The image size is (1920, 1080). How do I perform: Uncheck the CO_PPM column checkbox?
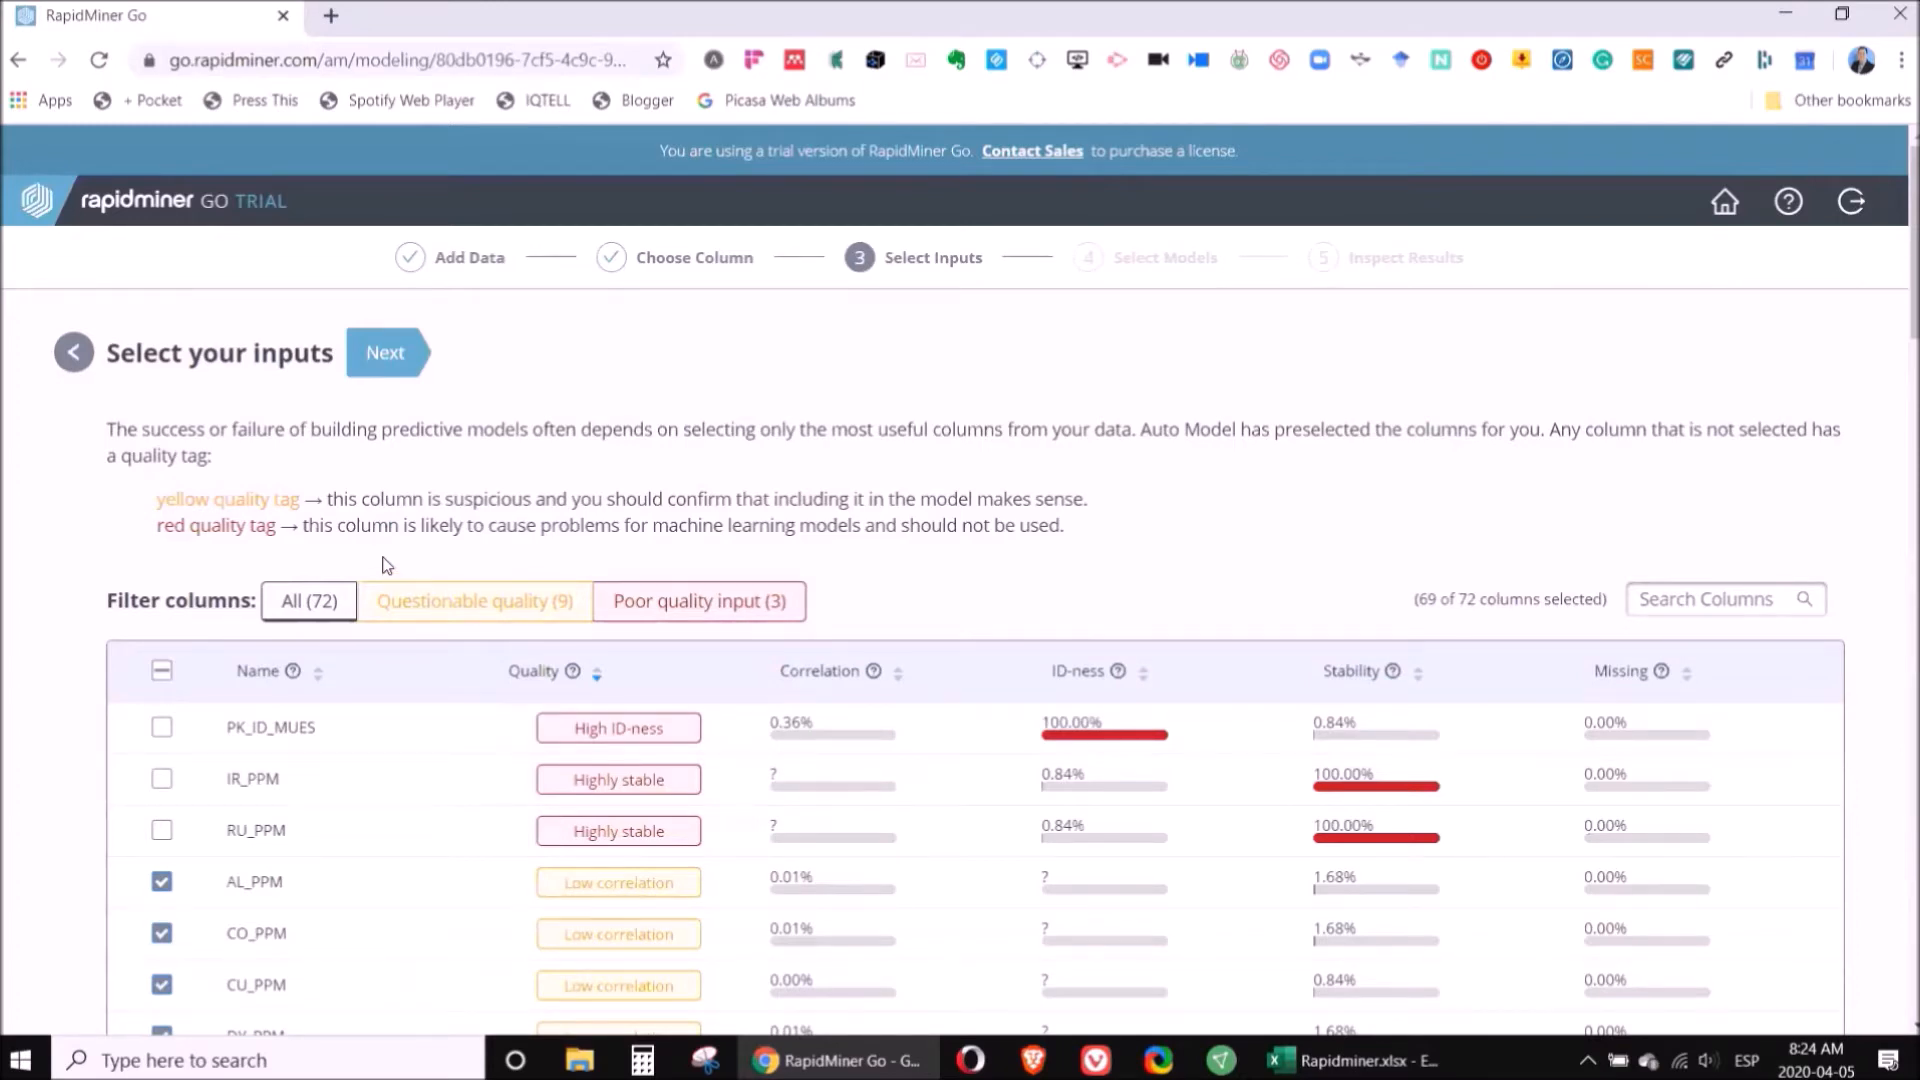pyautogui.click(x=161, y=933)
